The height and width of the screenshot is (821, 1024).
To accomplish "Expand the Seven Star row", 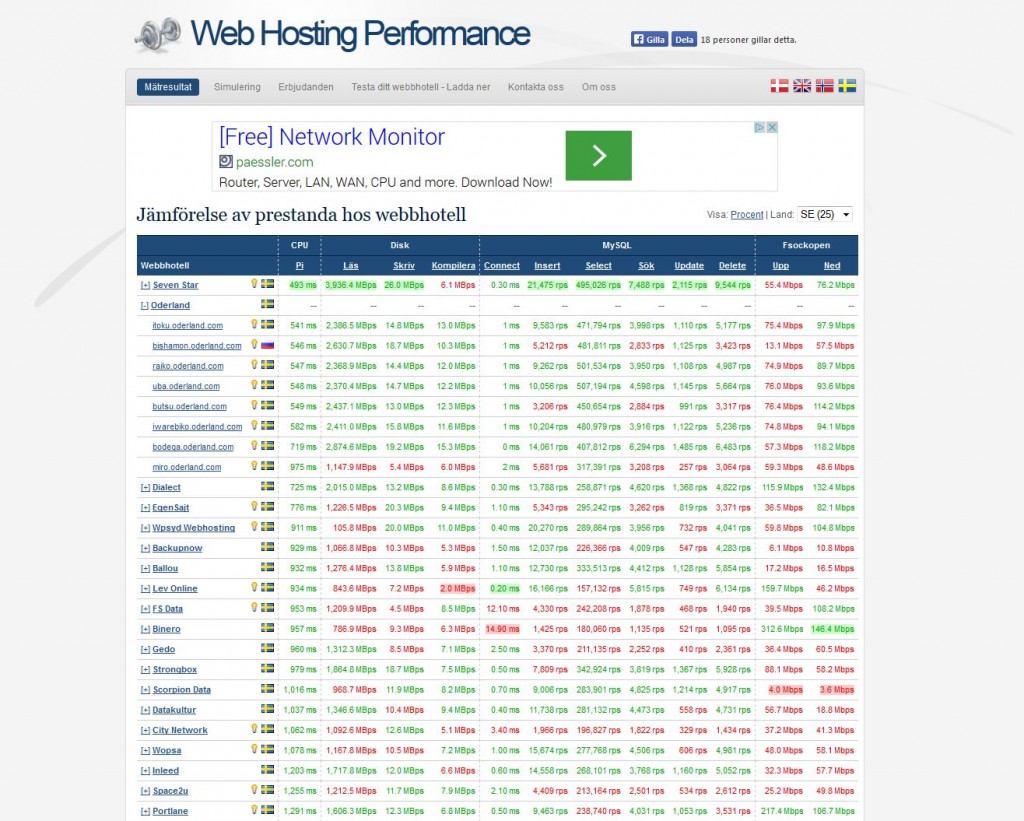I will (x=145, y=286).
